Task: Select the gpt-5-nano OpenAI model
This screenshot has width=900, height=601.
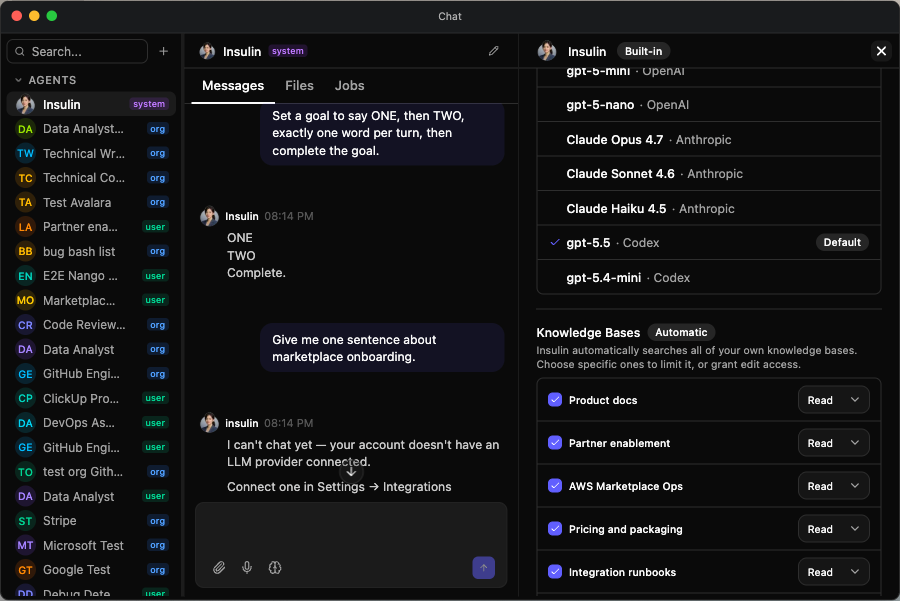Action: 708,105
